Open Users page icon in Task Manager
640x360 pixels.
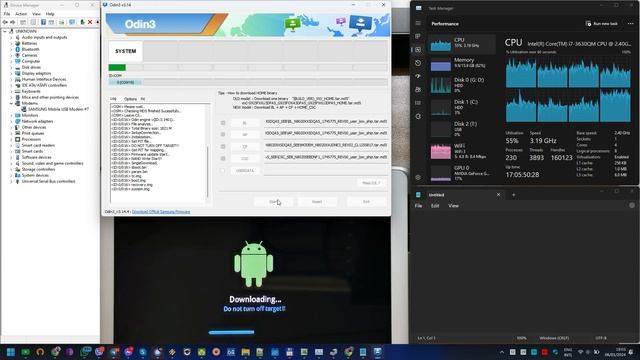pyautogui.click(x=418, y=89)
